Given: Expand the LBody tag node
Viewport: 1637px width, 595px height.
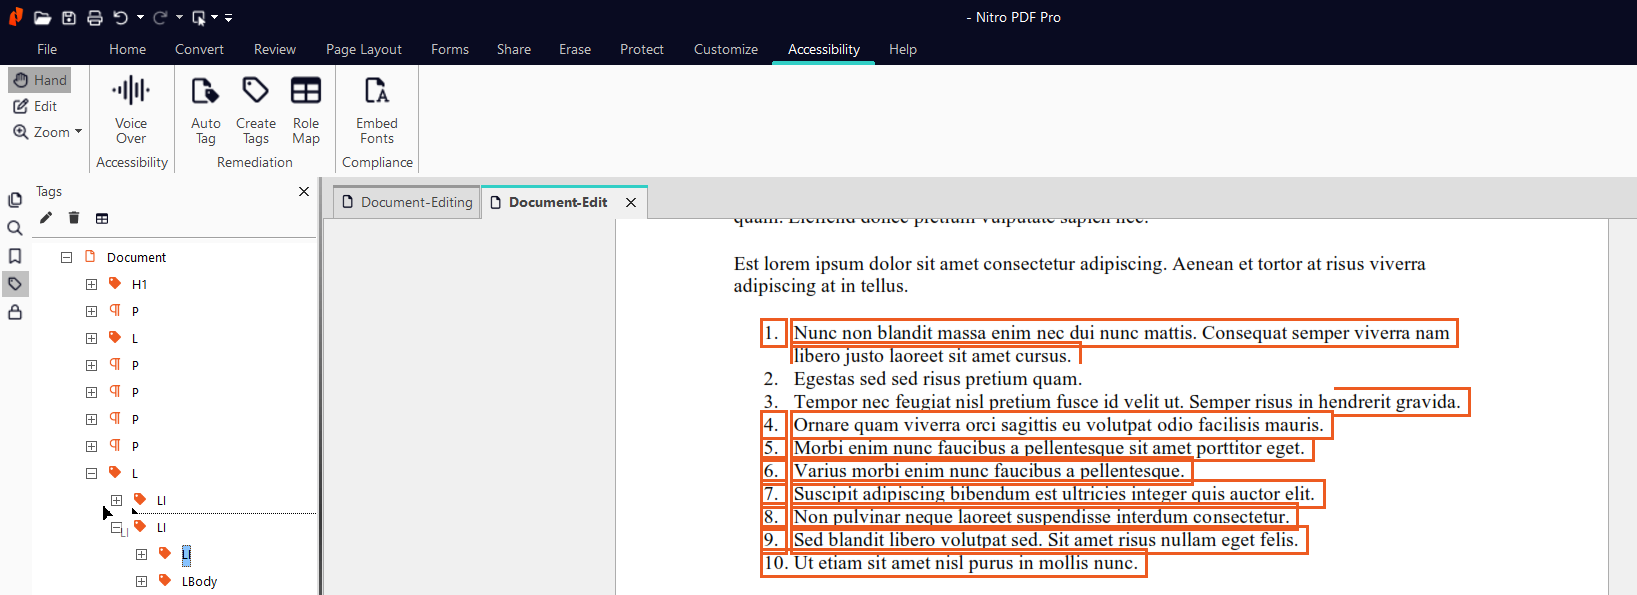Looking at the screenshot, I should [x=141, y=581].
